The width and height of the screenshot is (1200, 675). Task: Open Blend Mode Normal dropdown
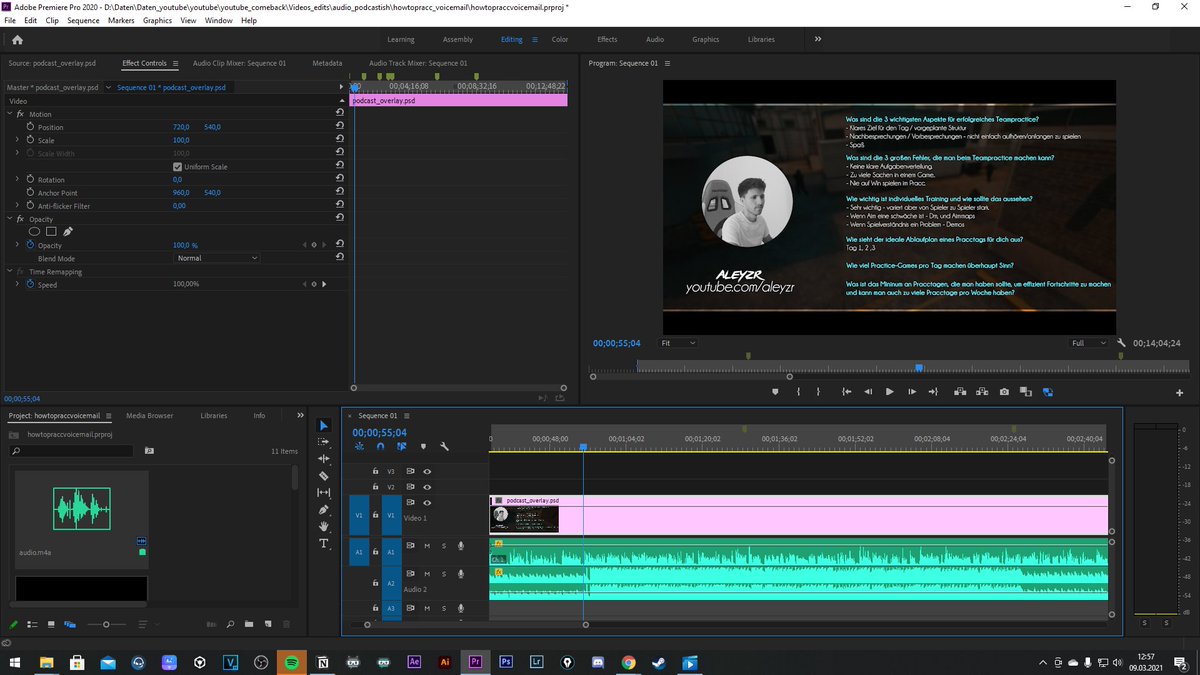[x=217, y=258]
